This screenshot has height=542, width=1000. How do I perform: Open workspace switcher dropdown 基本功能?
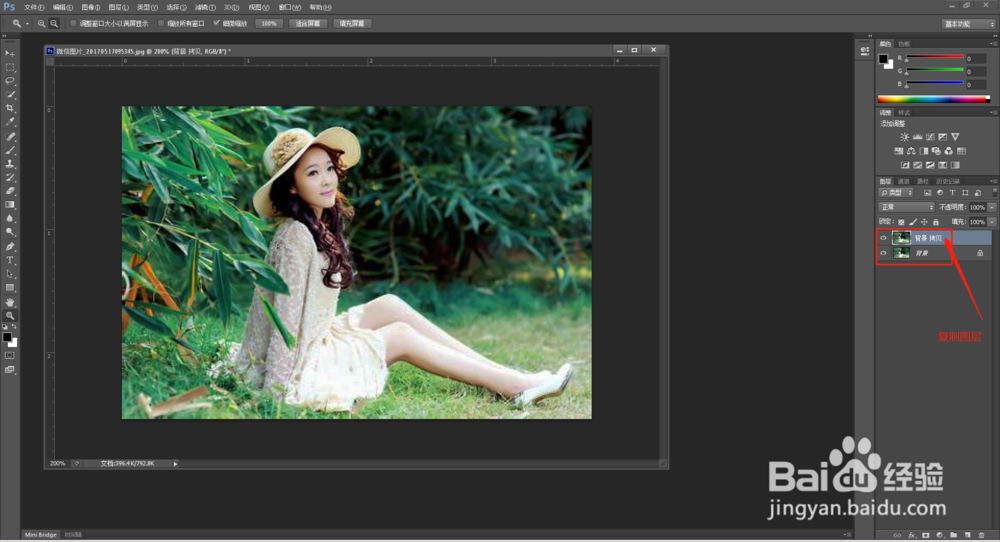point(969,24)
